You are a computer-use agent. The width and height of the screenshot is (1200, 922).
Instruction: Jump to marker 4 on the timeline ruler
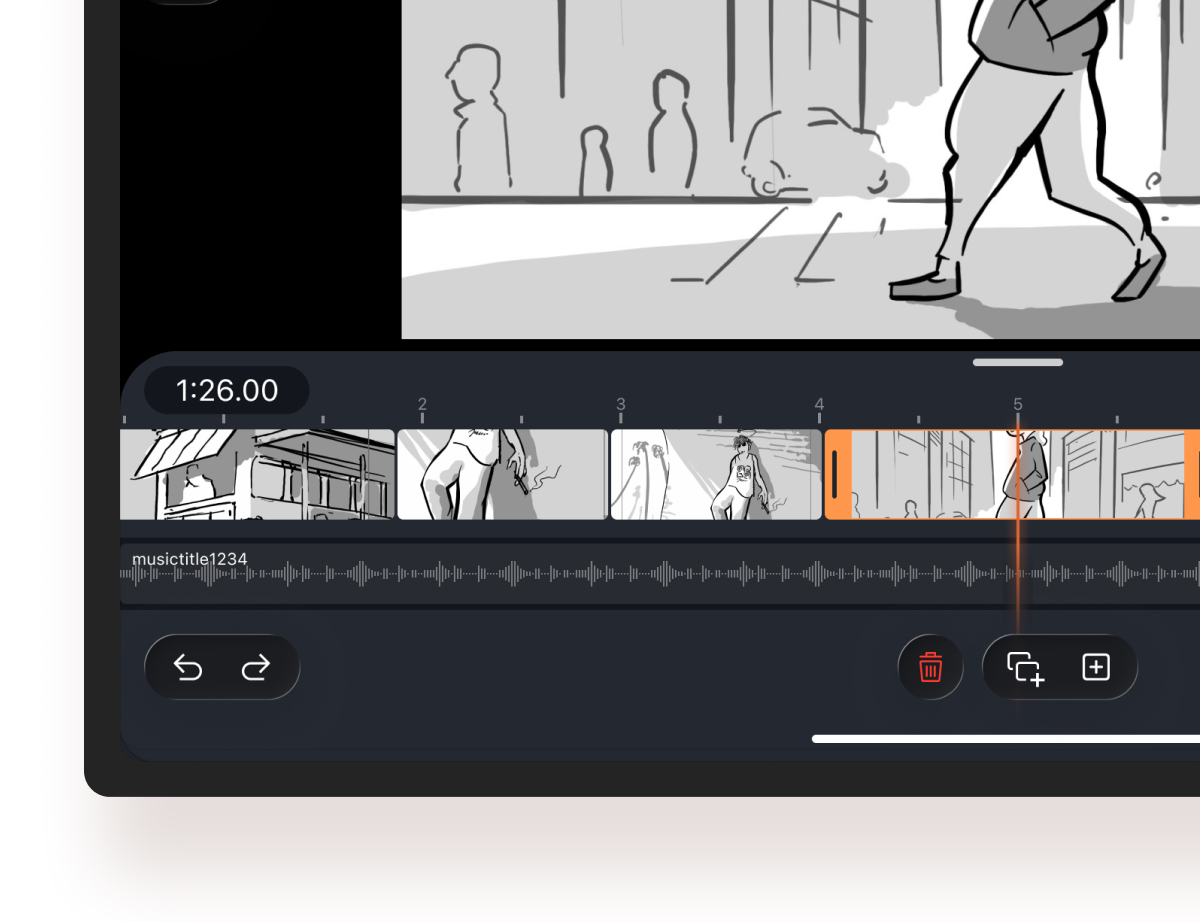coord(819,405)
